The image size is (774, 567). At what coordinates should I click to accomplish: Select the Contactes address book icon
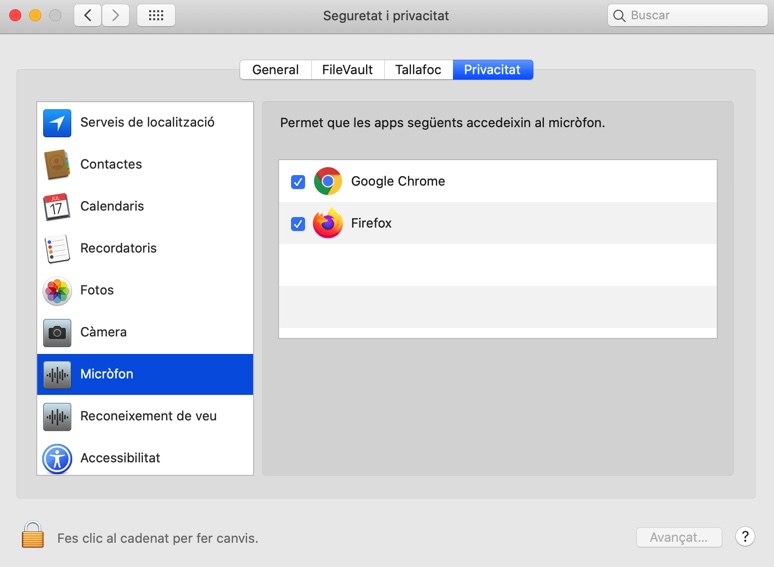coord(57,165)
